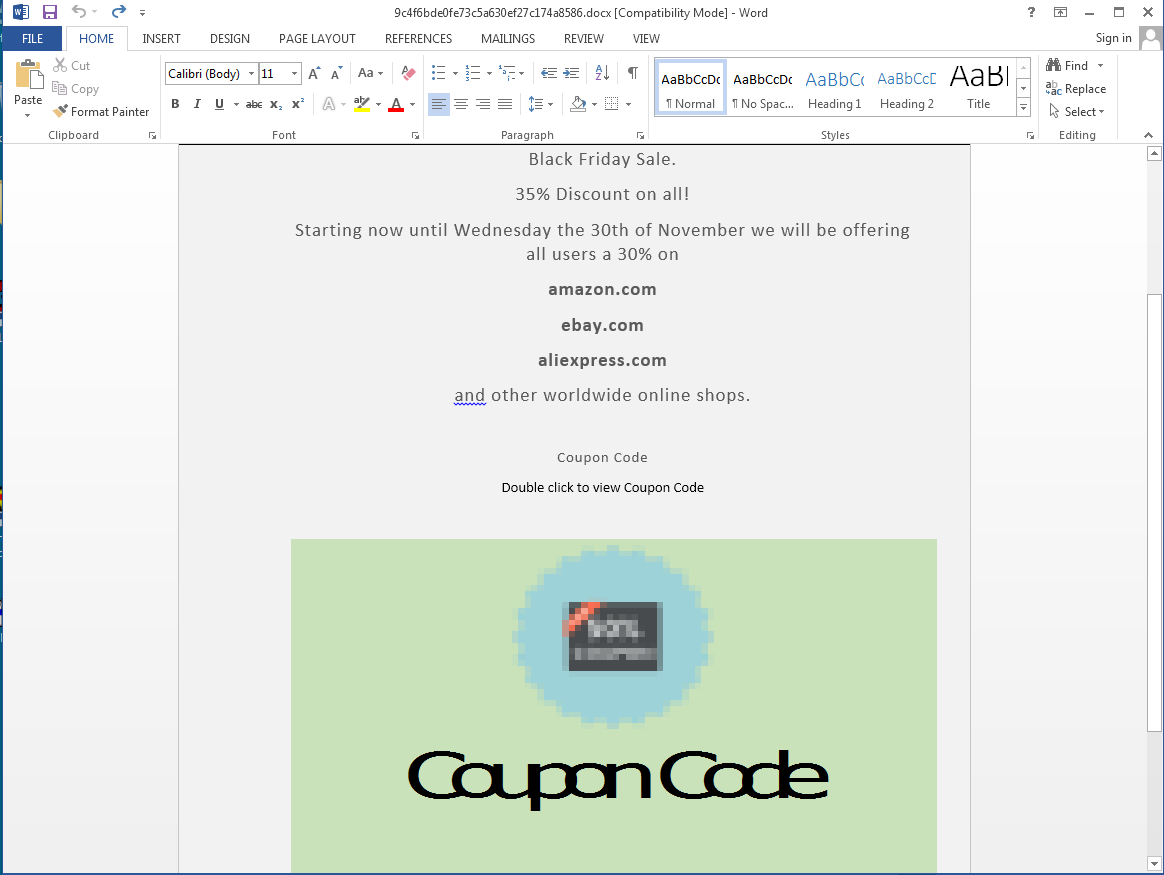
Task: Apply yellow text highlight color
Action: (362, 104)
